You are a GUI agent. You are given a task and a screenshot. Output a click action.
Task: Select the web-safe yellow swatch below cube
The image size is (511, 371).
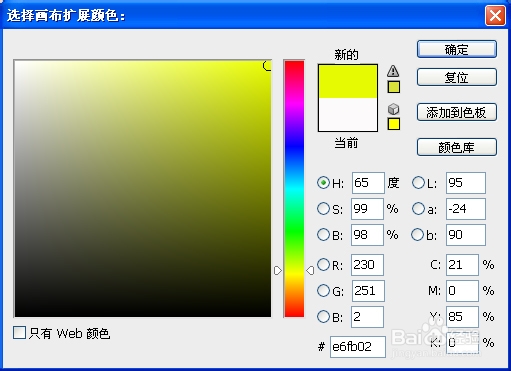pos(394,124)
